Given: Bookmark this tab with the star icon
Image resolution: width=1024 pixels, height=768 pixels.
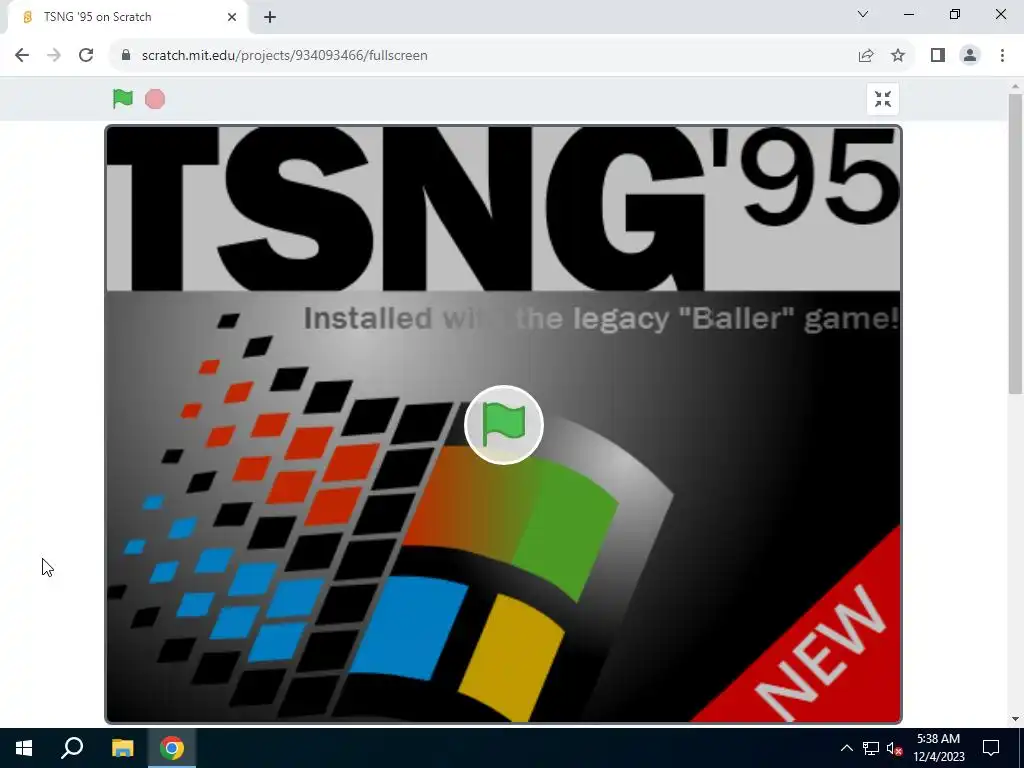Looking at the screenshot, I should [898, 56].
